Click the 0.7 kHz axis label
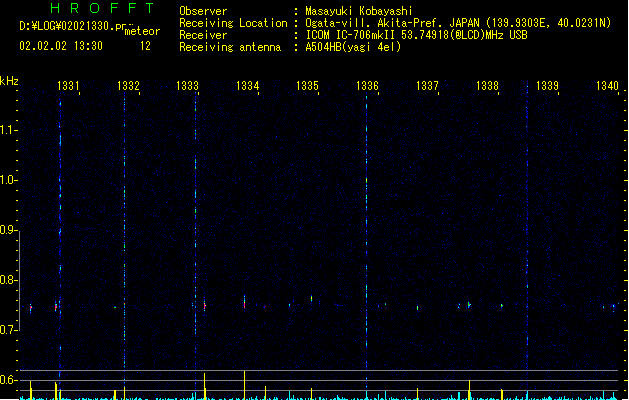Screen dimensions: 629x400 point(8,330)
